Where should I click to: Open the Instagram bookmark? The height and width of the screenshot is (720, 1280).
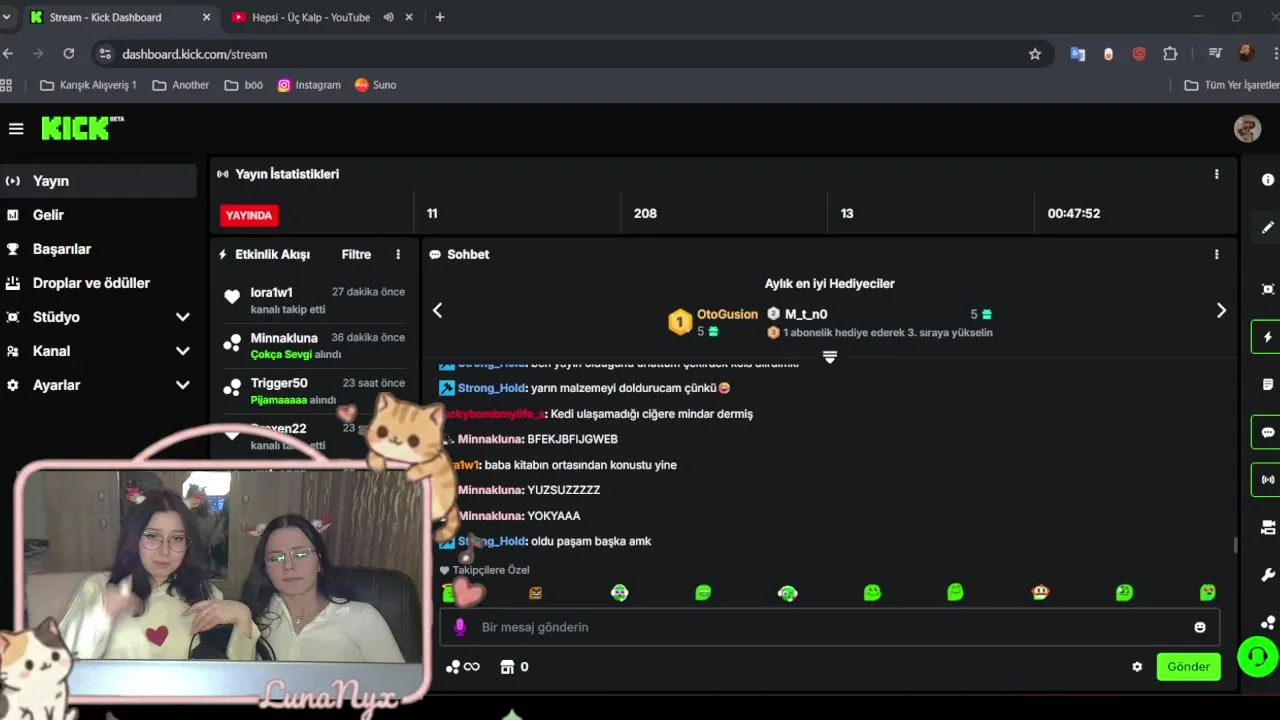(309, 85)
